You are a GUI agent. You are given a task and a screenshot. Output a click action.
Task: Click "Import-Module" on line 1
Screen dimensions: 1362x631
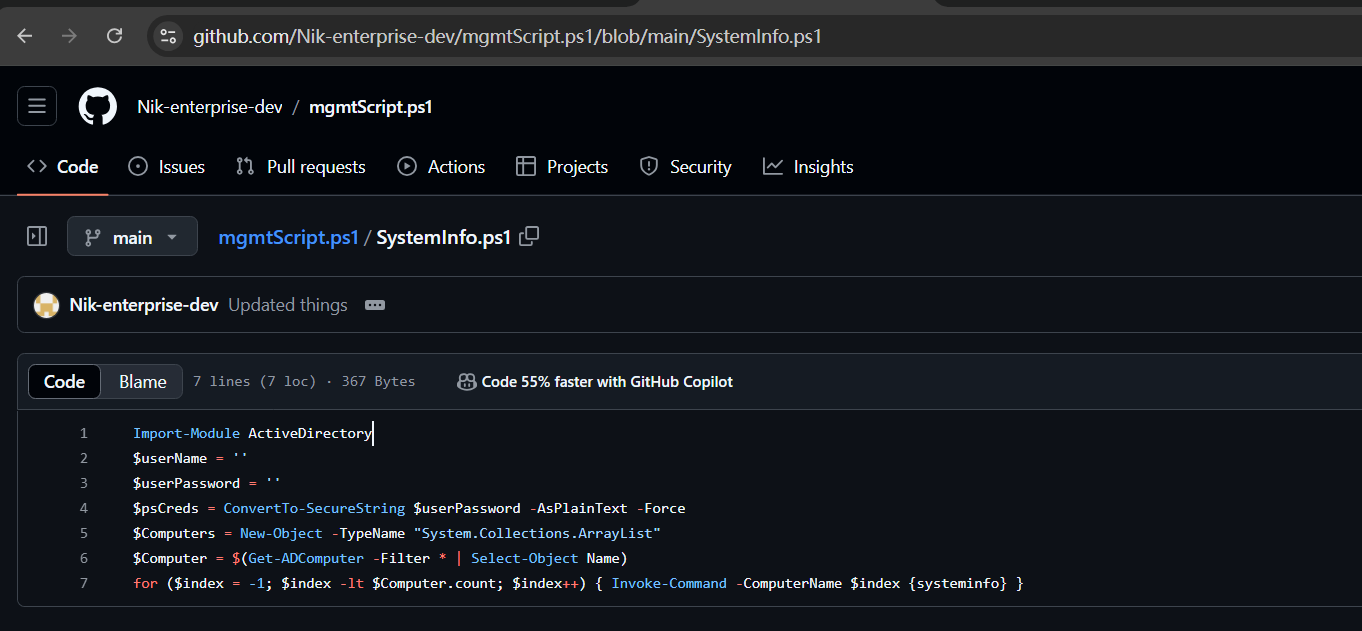pyautogui.click(x=186, y=433)
